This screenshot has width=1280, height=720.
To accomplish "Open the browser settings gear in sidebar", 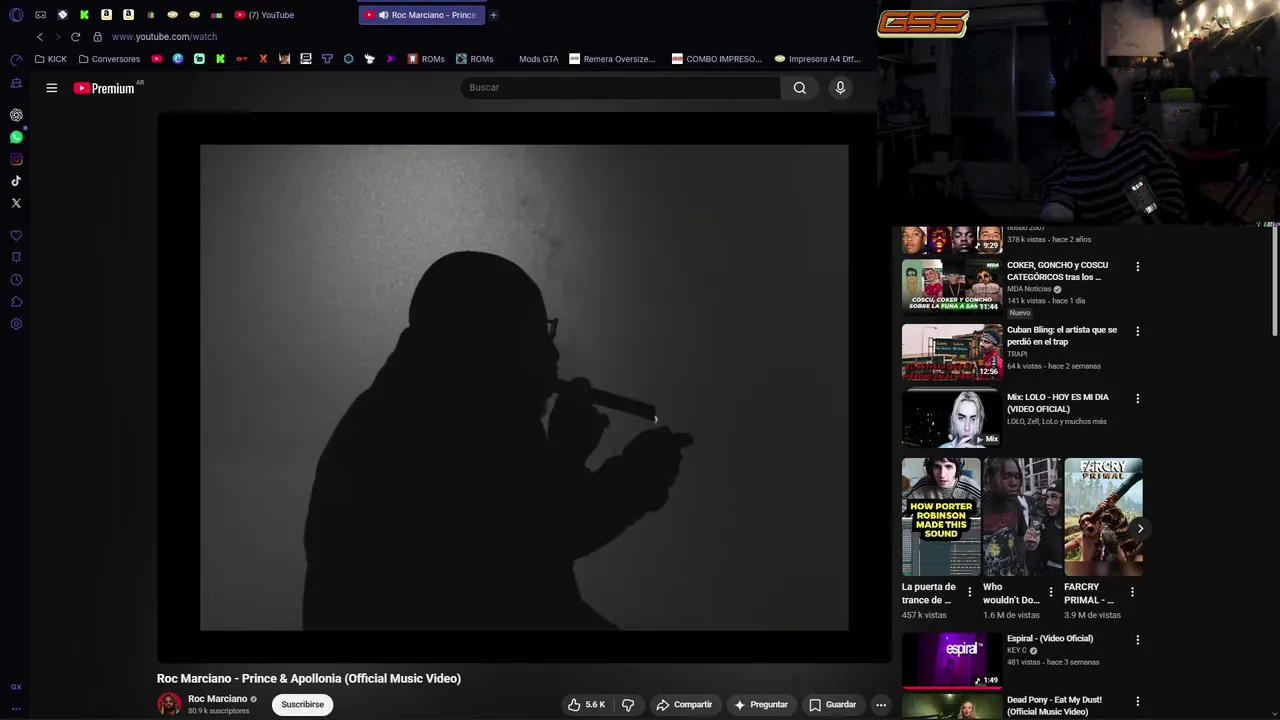I will click(16, 324).
